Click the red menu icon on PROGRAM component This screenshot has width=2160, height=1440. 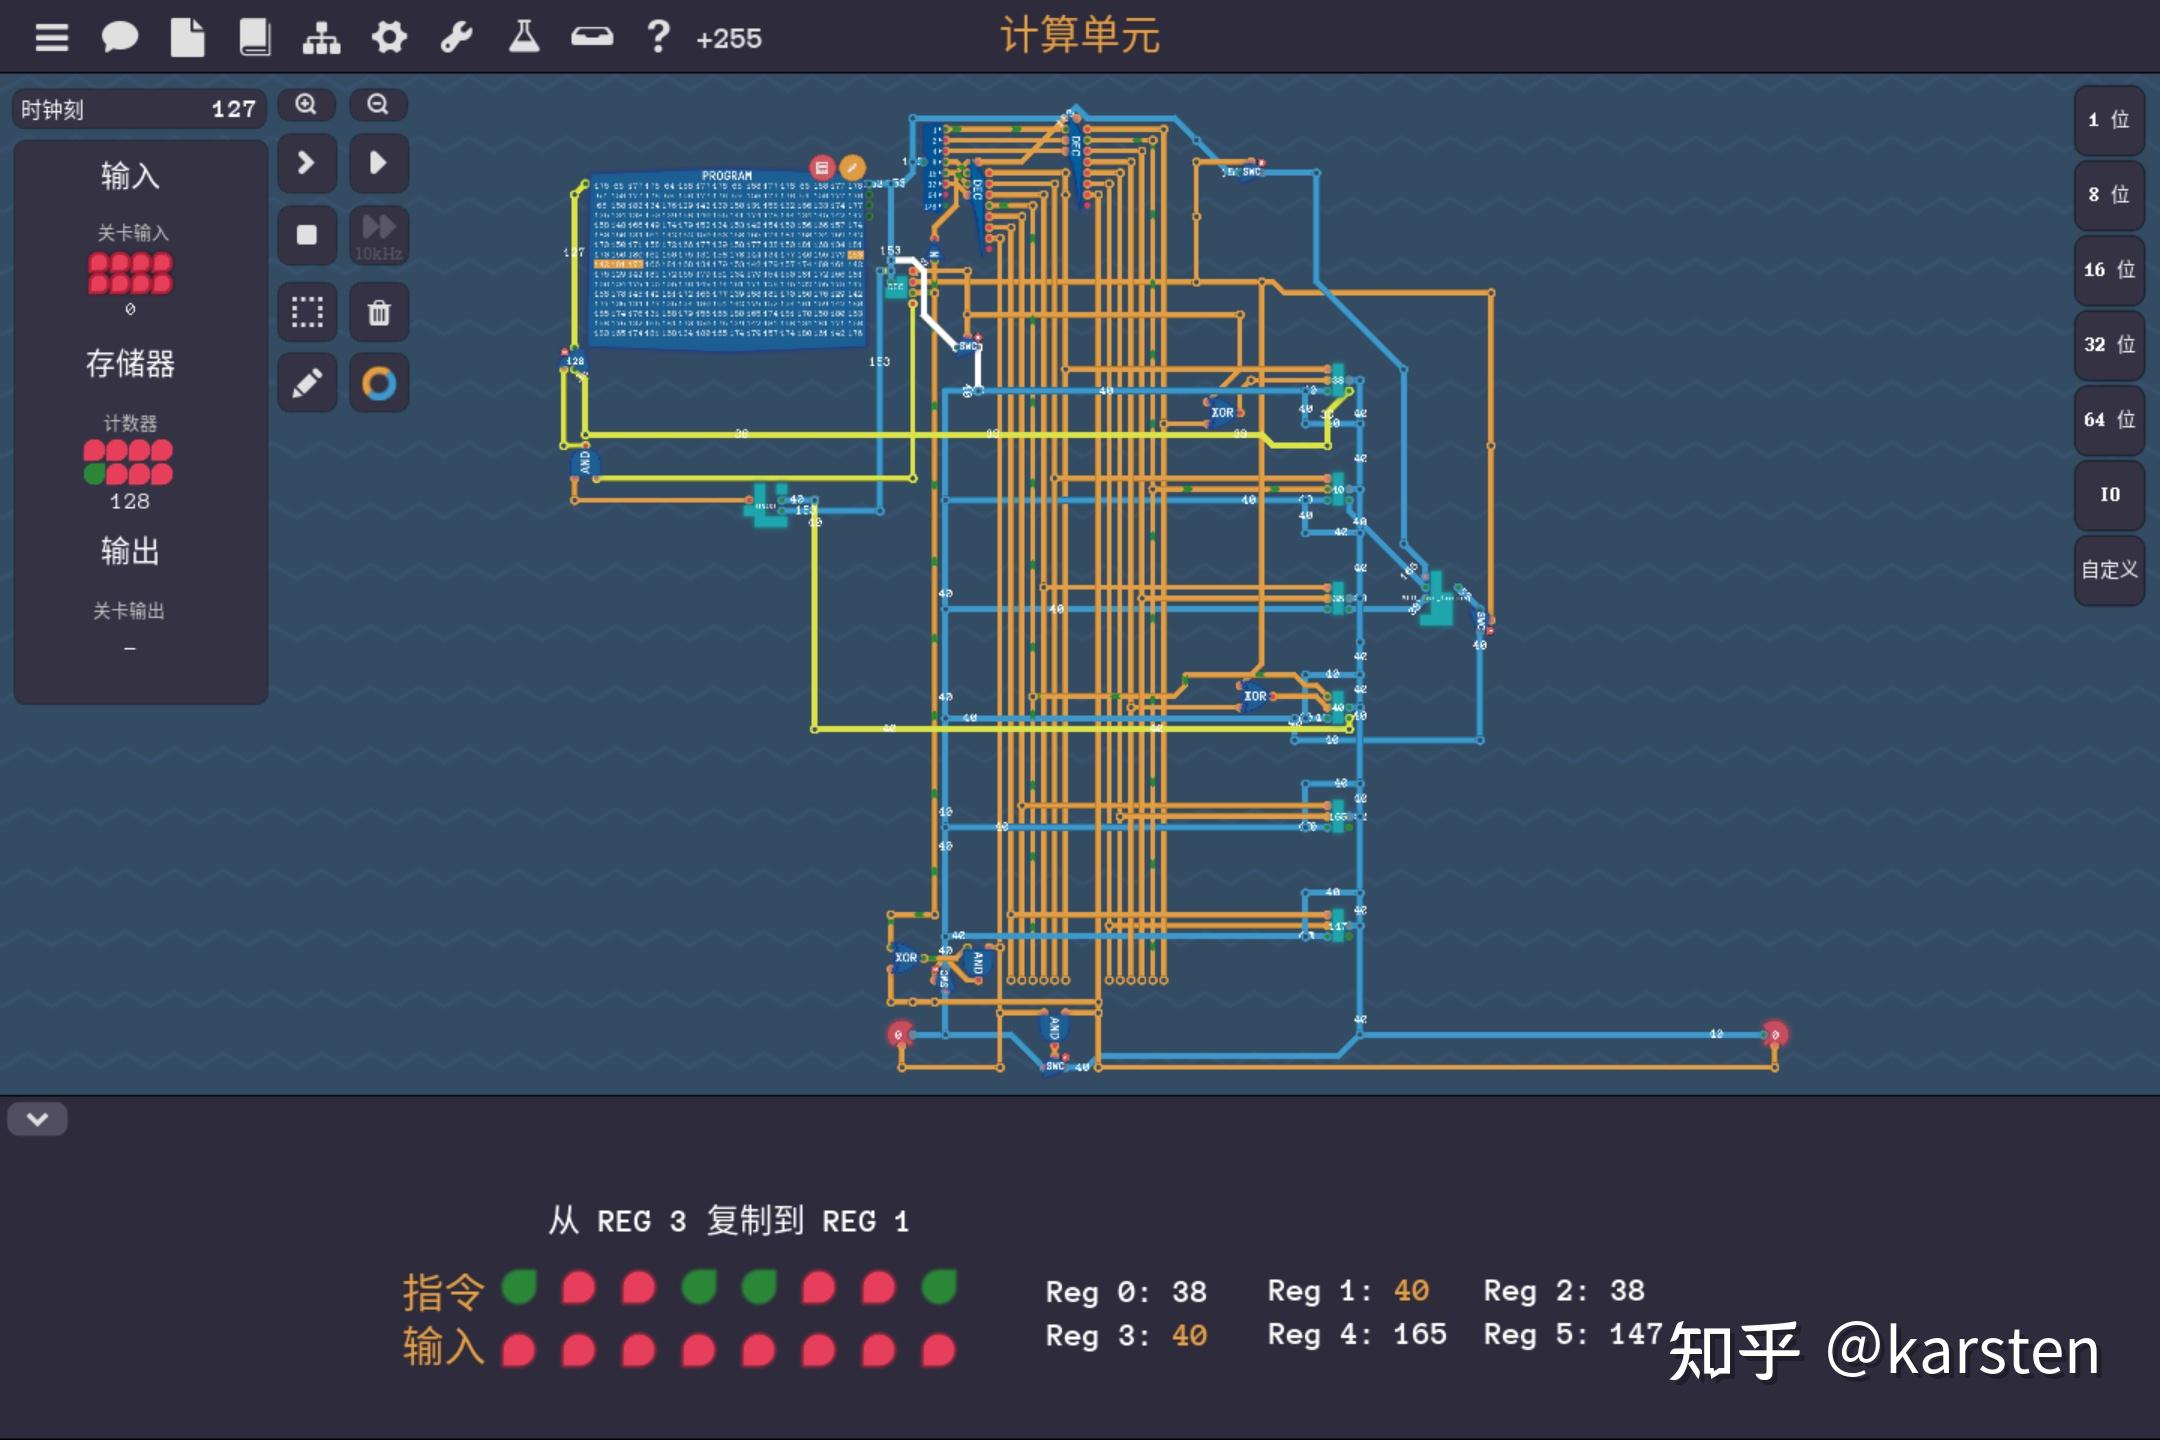pos(821,167)
